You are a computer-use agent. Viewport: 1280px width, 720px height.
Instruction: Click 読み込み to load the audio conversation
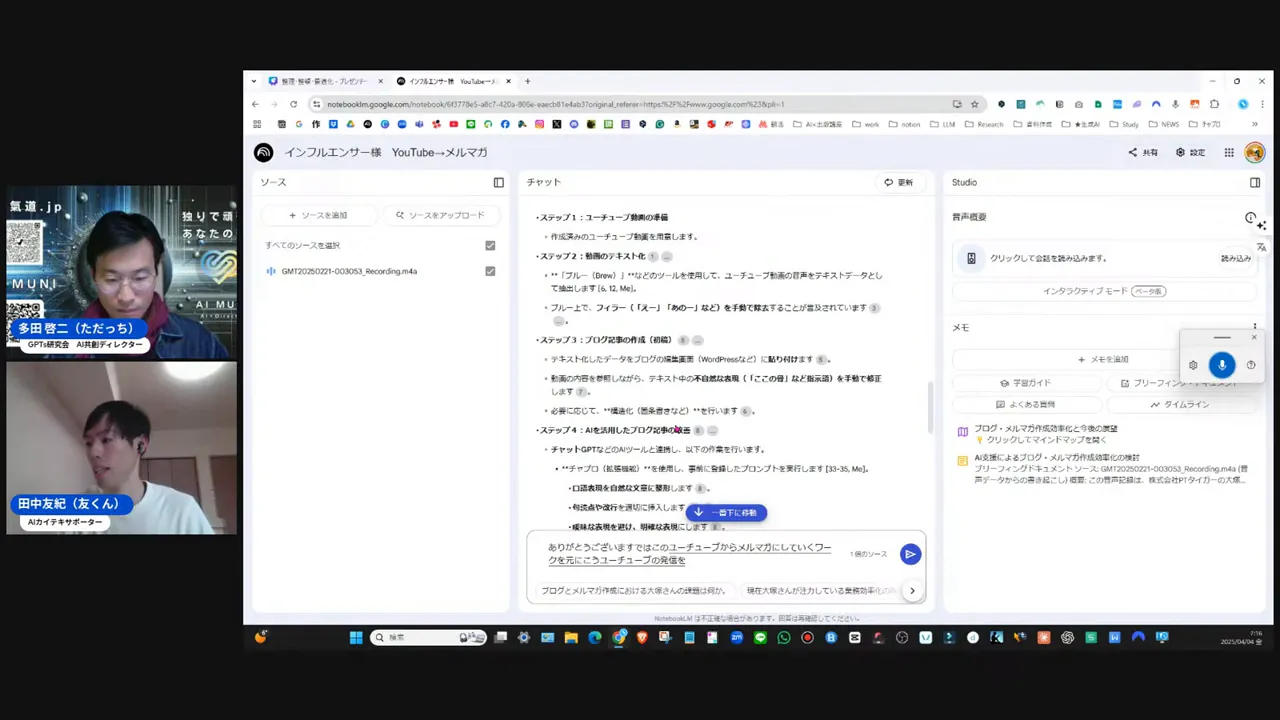coord(1236,258)
